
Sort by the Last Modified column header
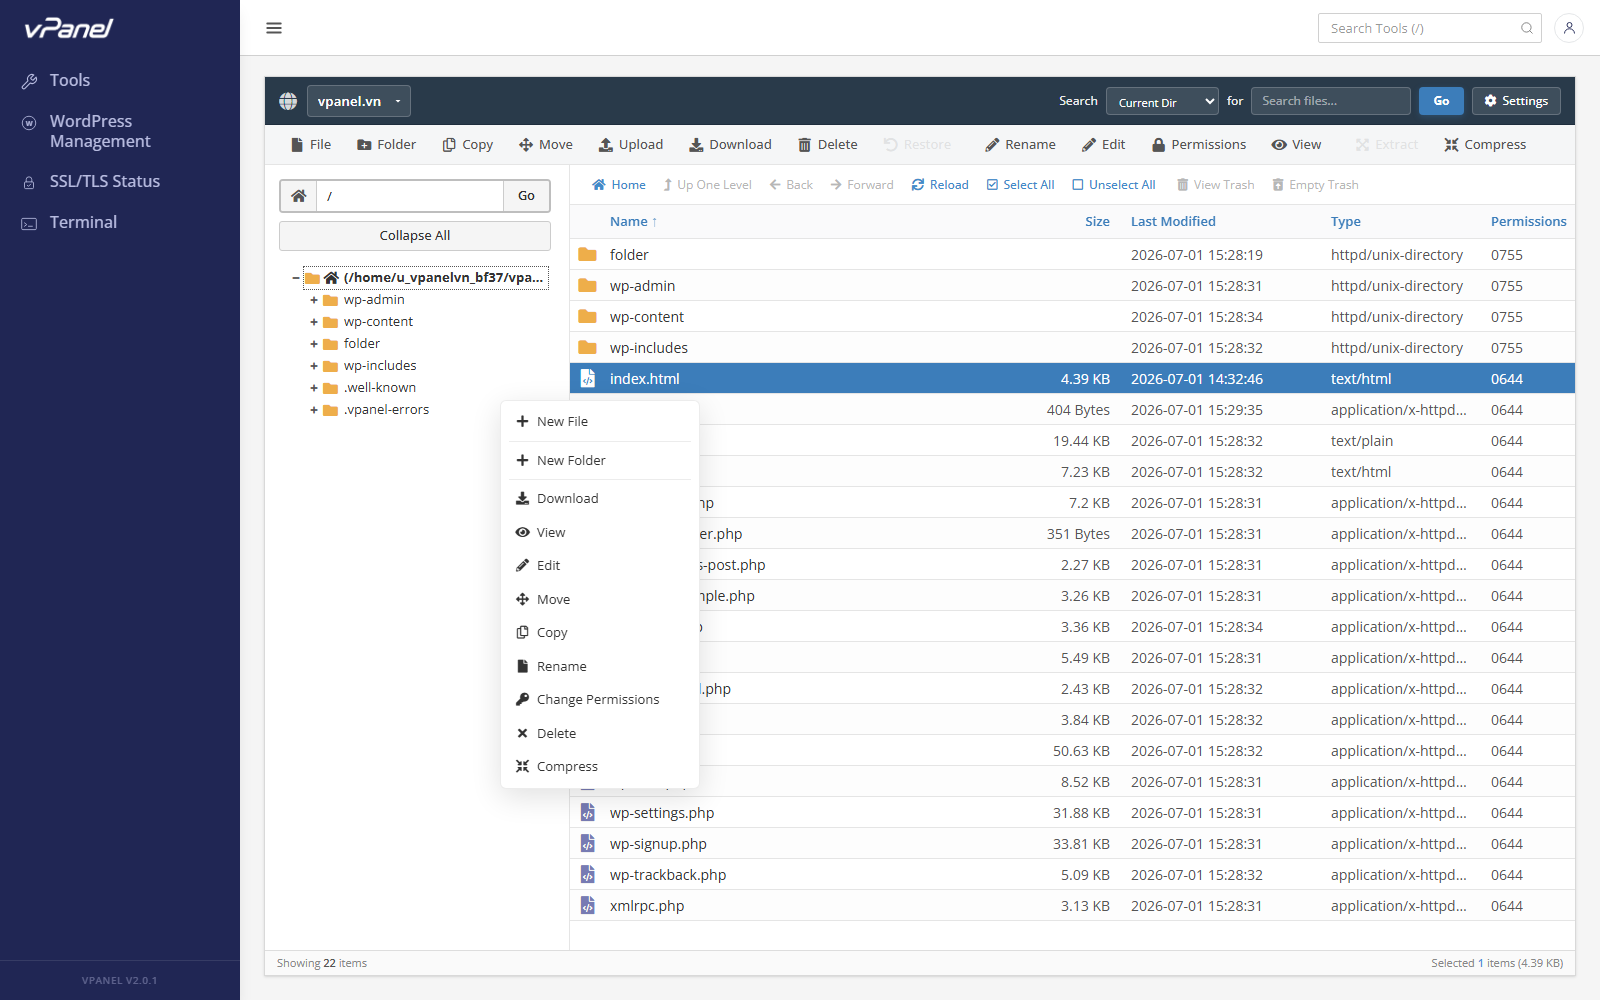click(x=1173, y=222)
